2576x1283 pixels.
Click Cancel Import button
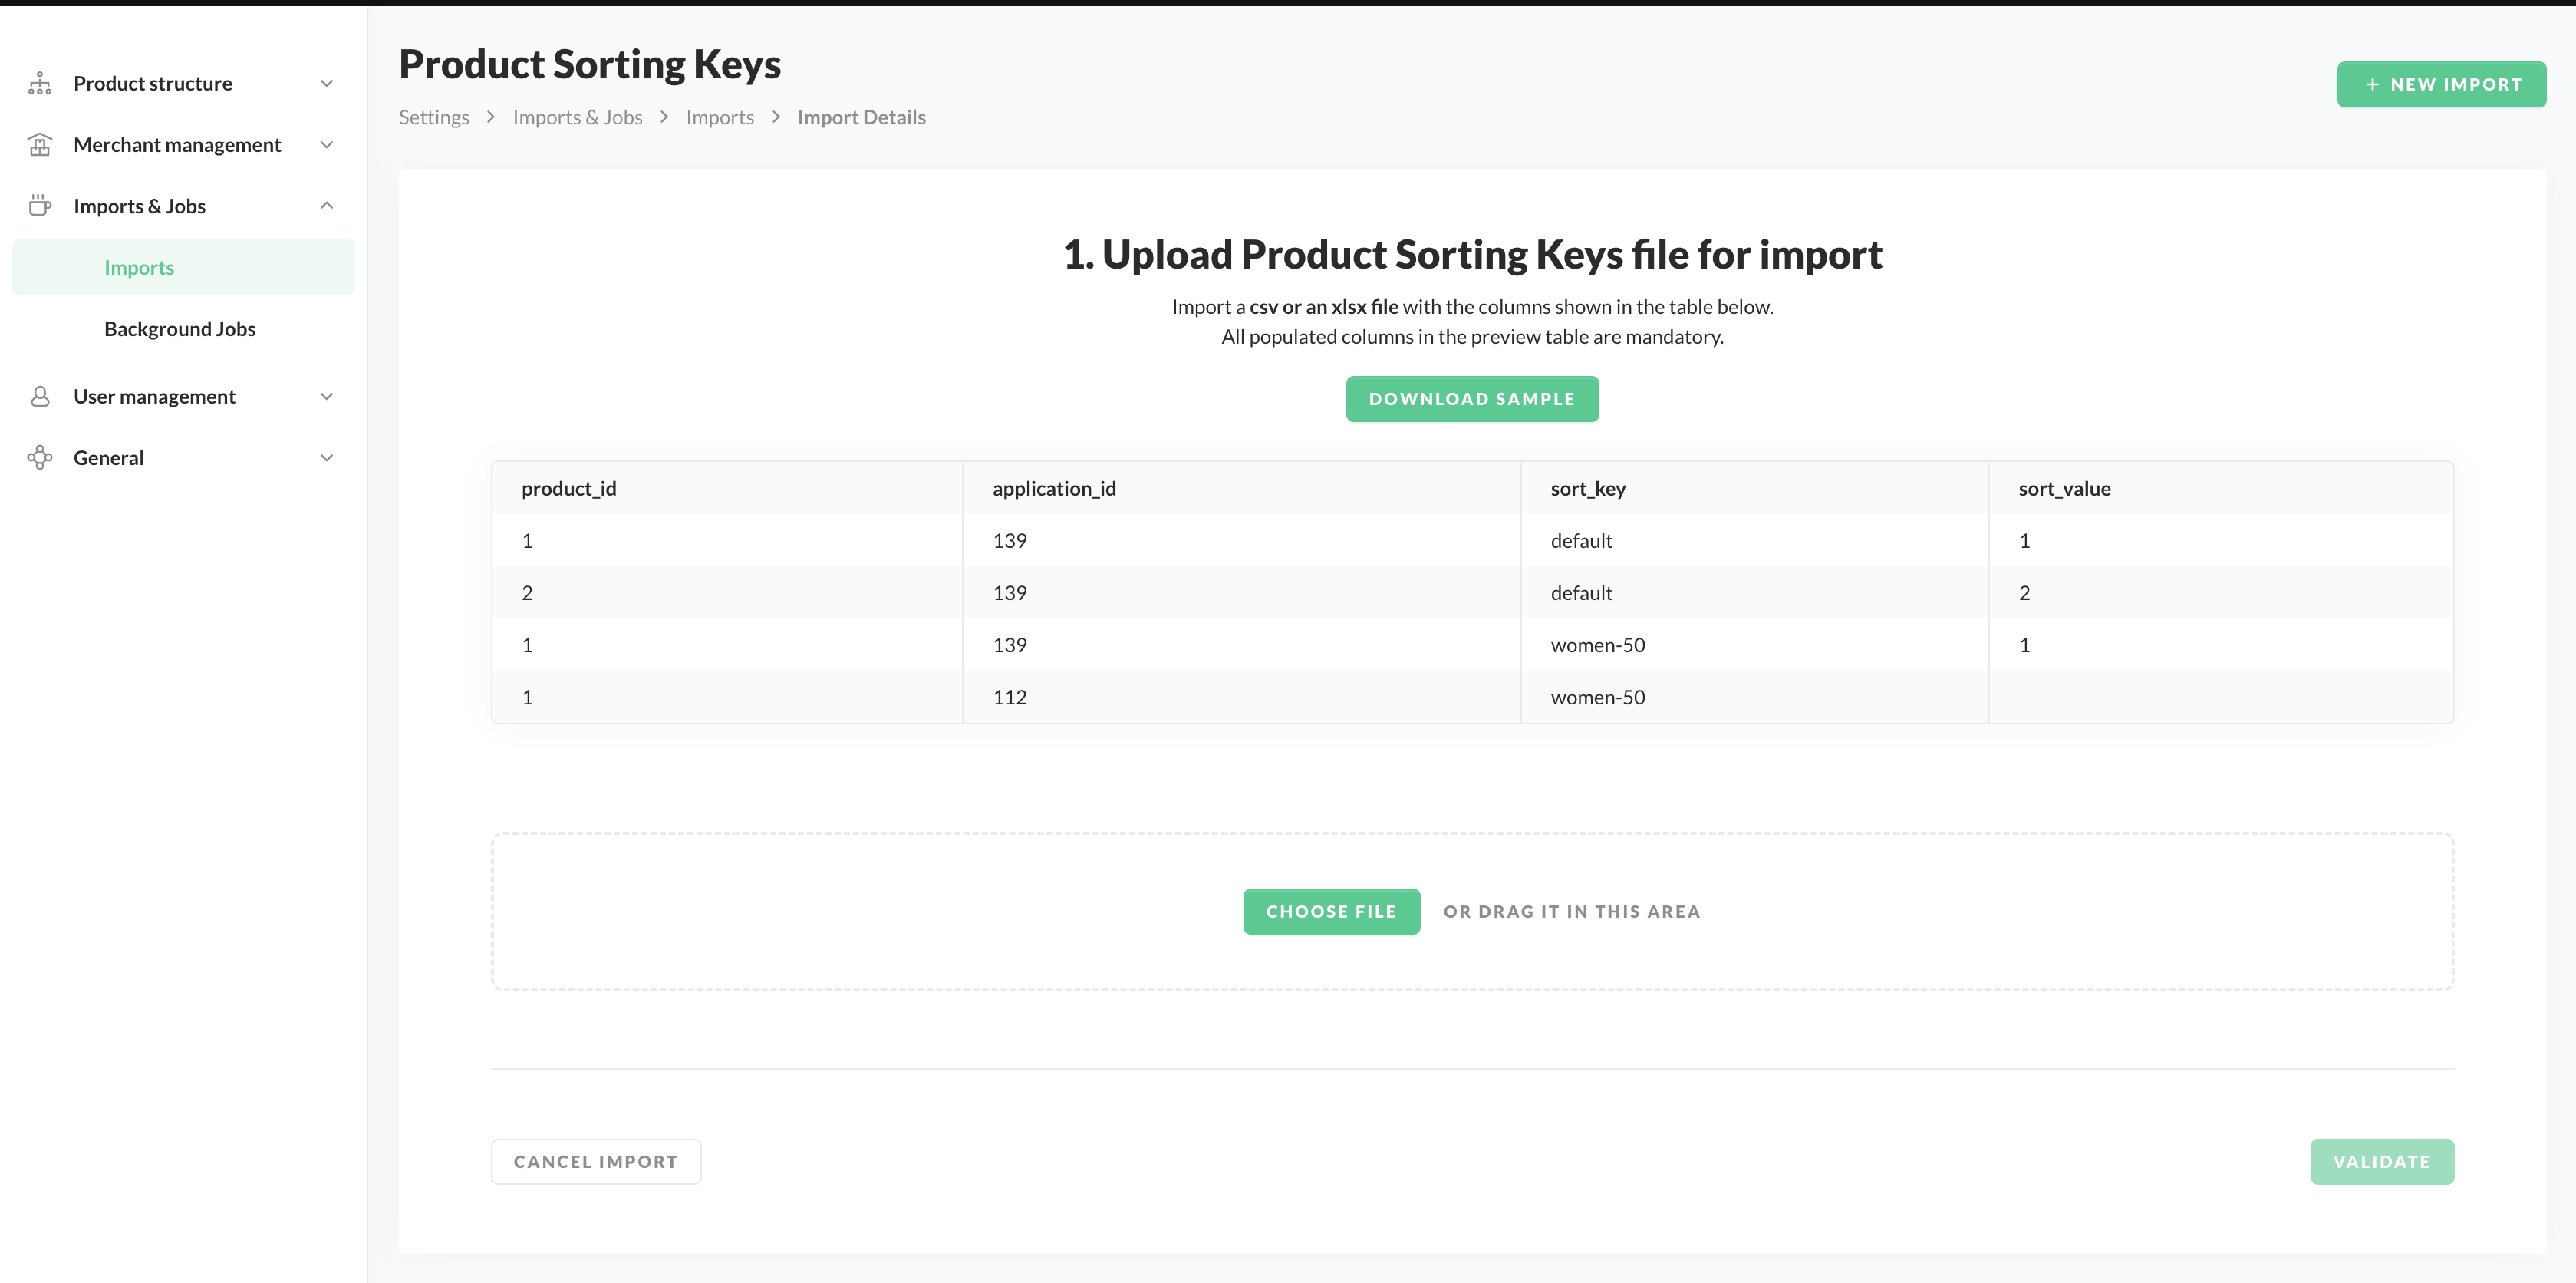point(595,1161)
